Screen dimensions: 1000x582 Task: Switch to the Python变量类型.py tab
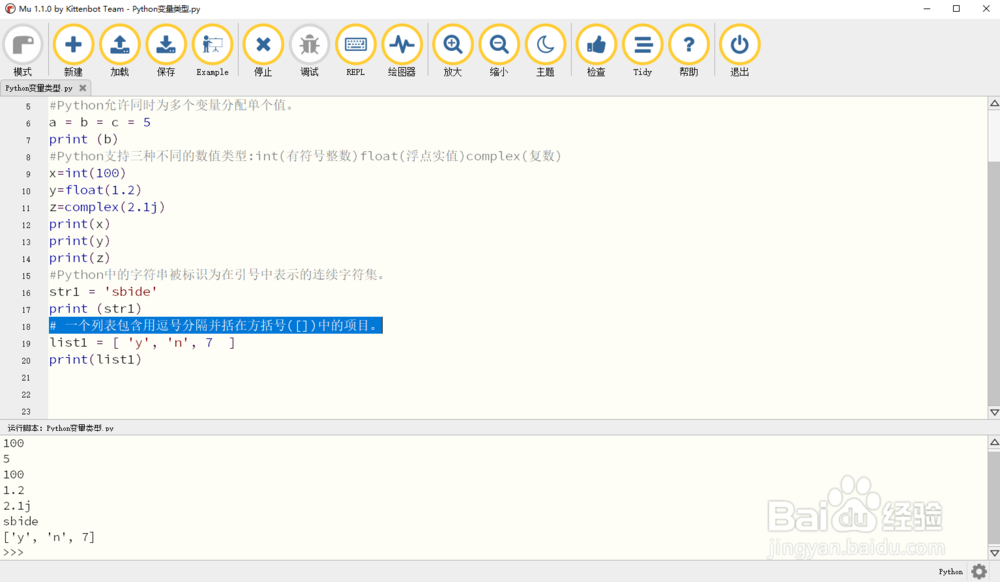pyautogui.click(x=39, y=88)
